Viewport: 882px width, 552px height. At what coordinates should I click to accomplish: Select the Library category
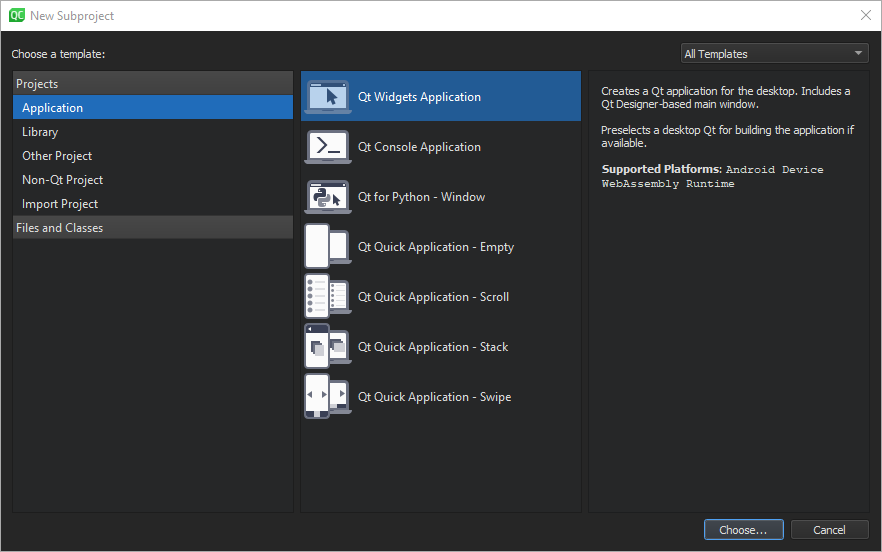[40, 132]
